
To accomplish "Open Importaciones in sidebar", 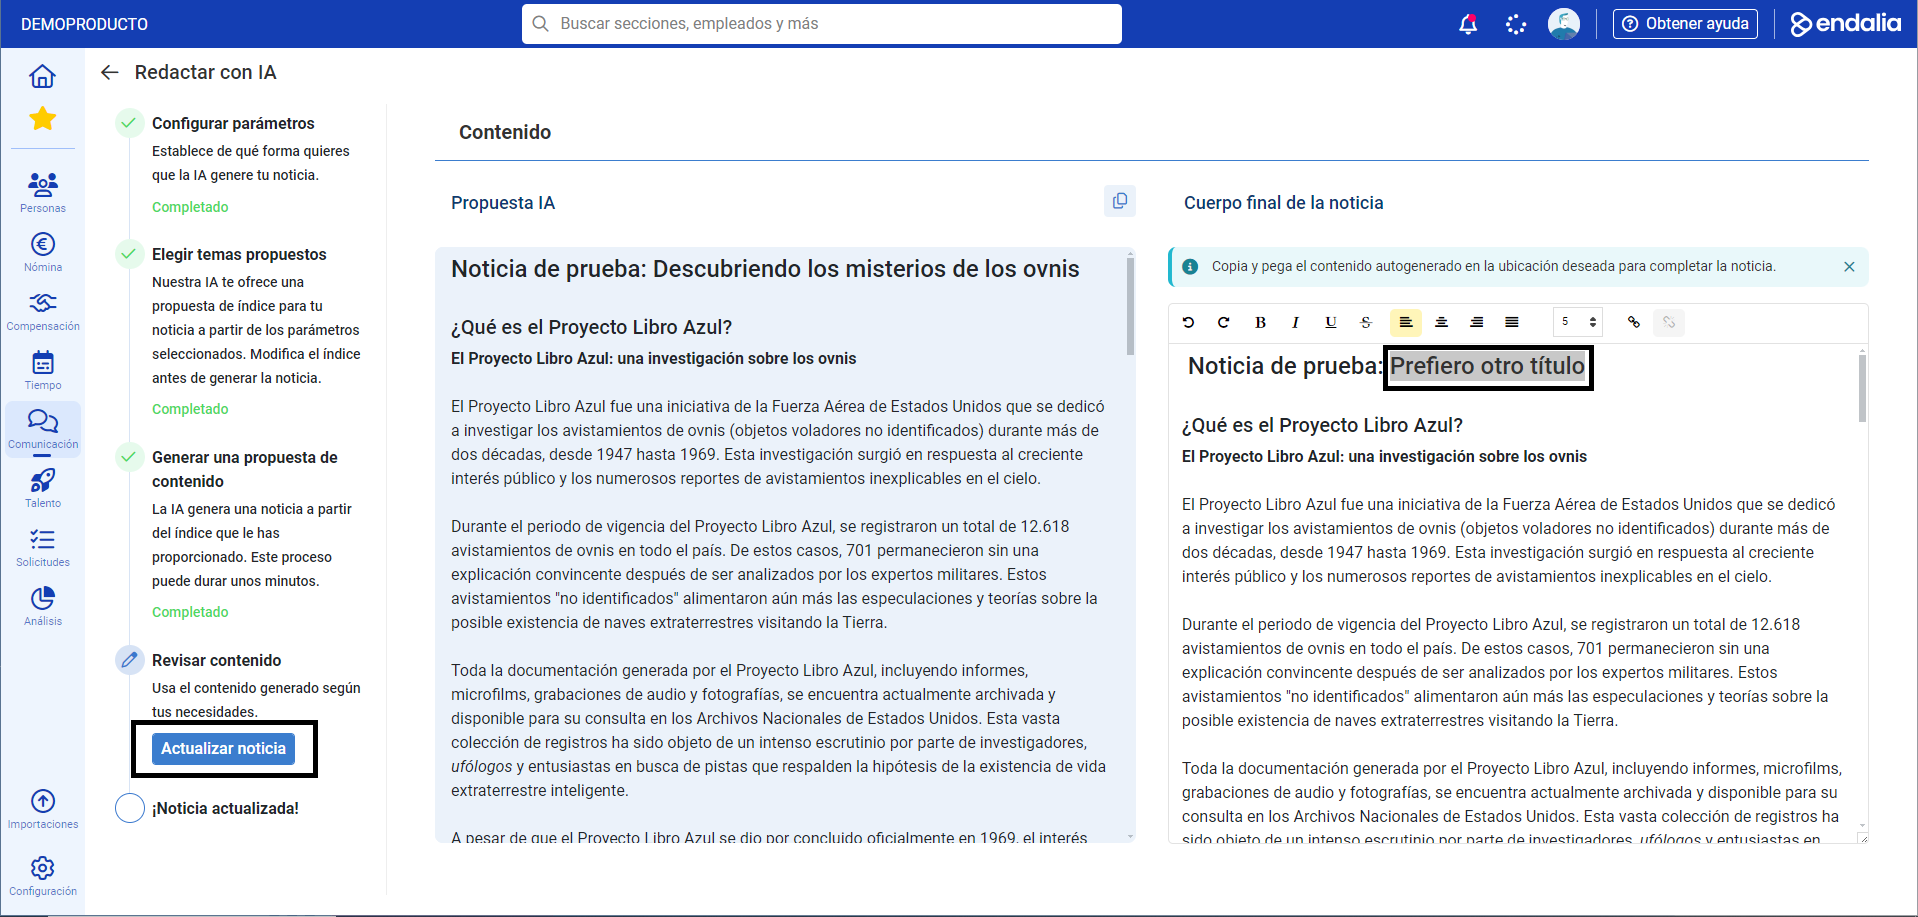I will point(43,809).
